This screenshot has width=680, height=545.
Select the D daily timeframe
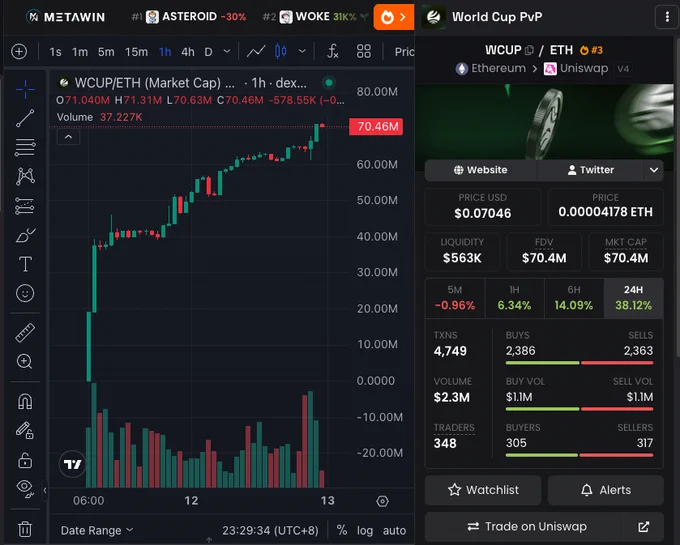coord(208,52)
